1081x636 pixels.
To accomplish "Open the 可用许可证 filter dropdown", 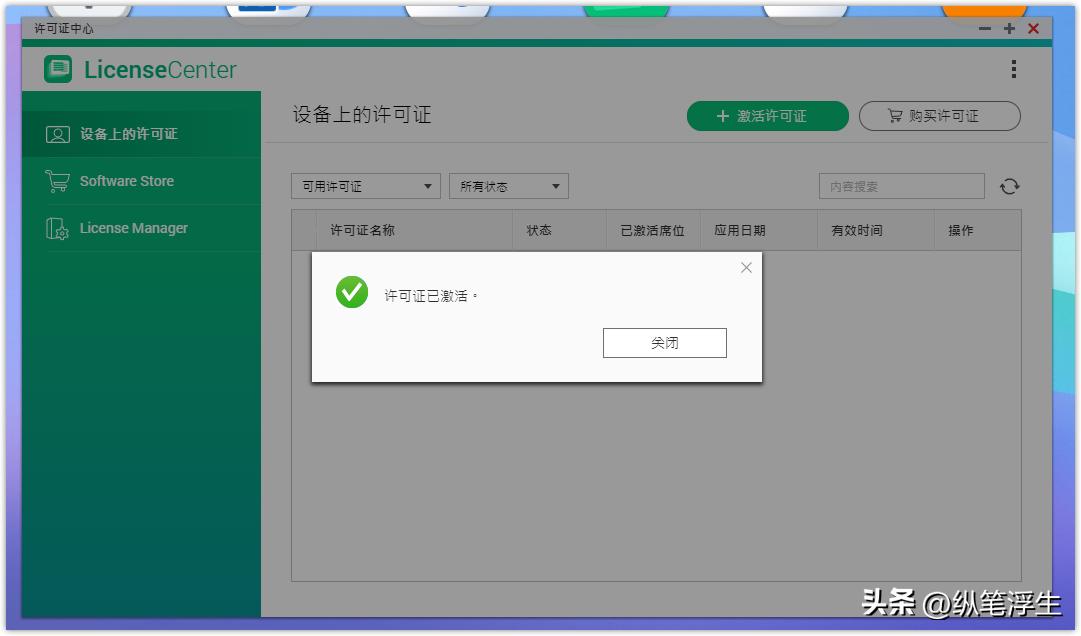I will [x=365, y=186].
